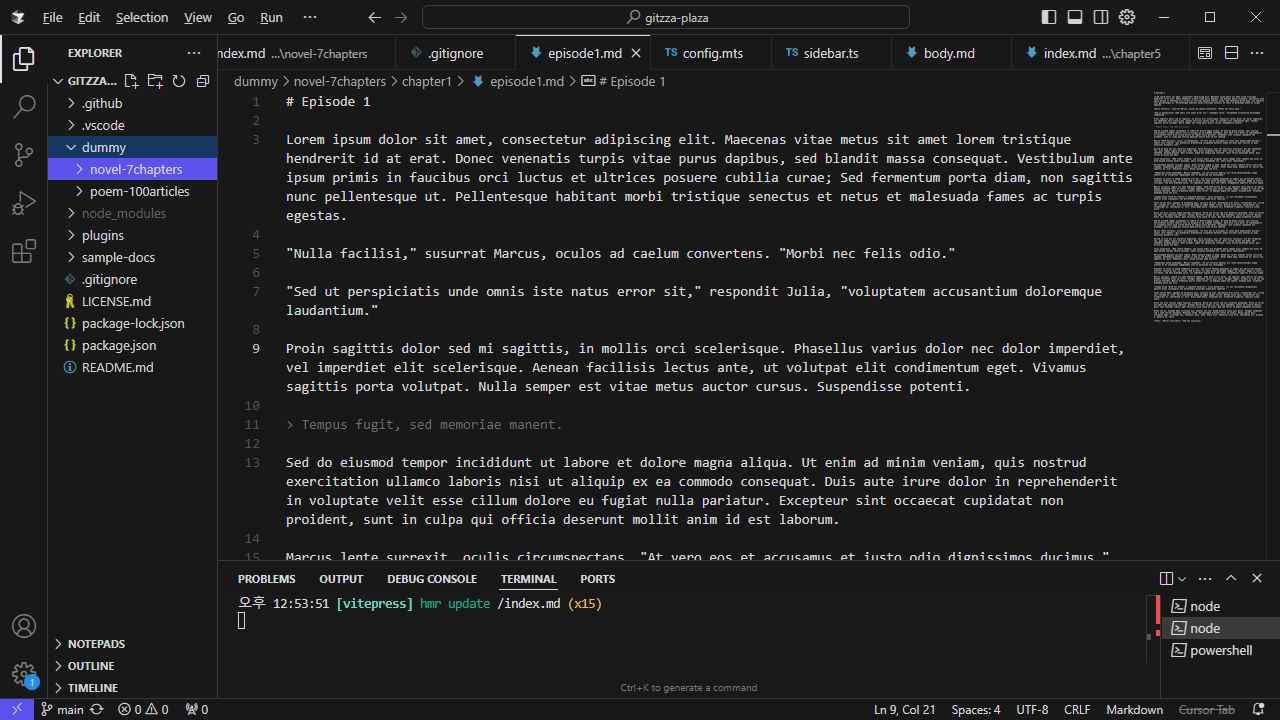Create a new folder in Explorer
Screen dimensions: 1280x720
tap(155, 81)
